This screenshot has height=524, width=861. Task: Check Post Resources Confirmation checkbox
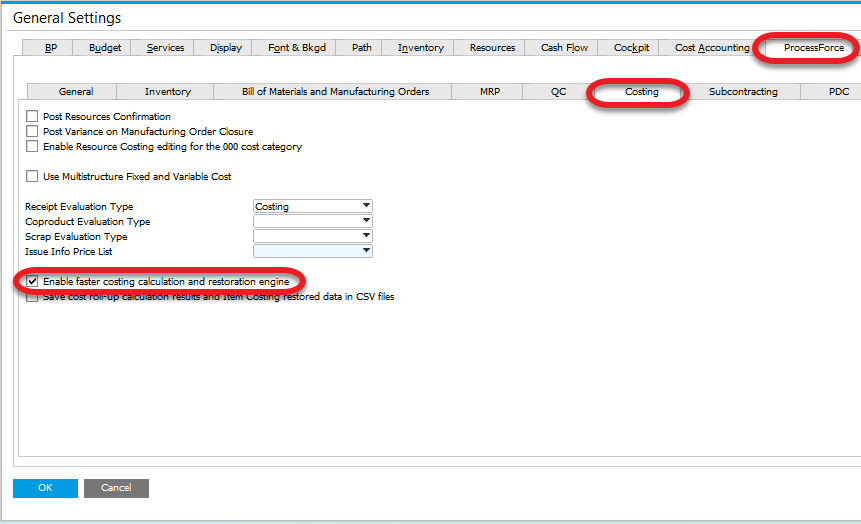click(33, 117)
